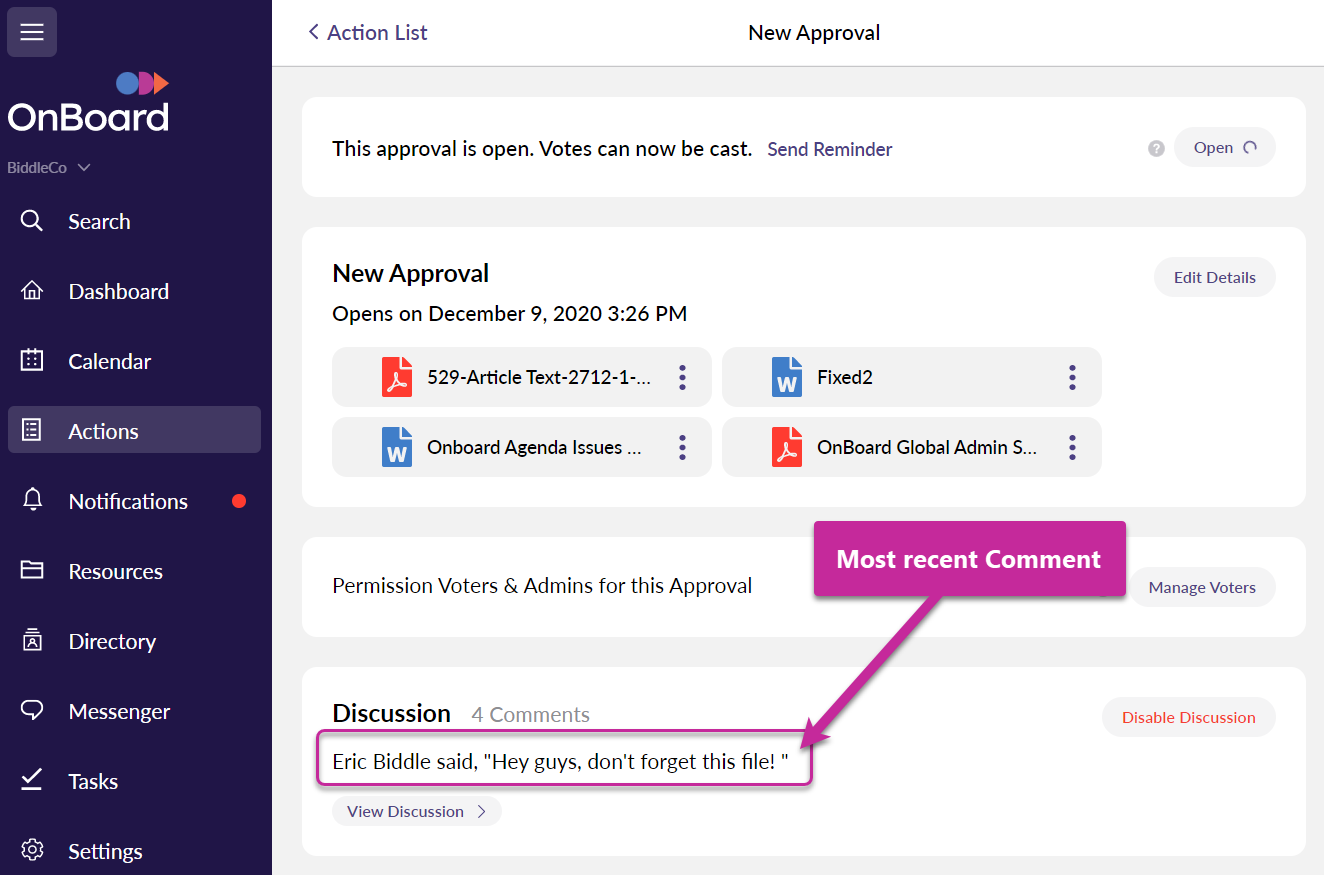
Task: Click 'Opens on December 9, 2020 3:26 PM' text
Action: pos(509,313)
